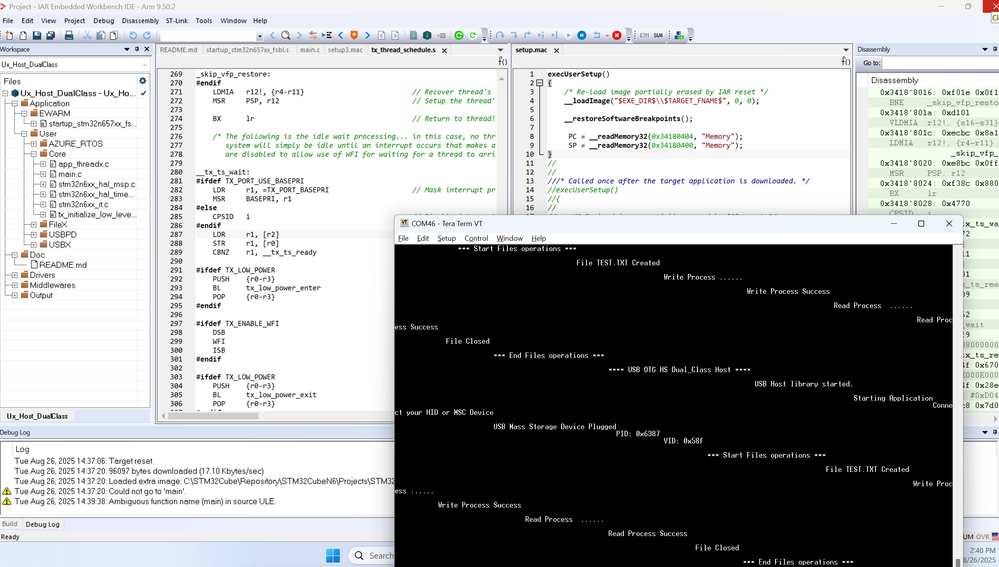Open the Ux_Host_DualClass configuration dropdown
The width and height of the screenshot is (999, 567).
click(143, 65)
